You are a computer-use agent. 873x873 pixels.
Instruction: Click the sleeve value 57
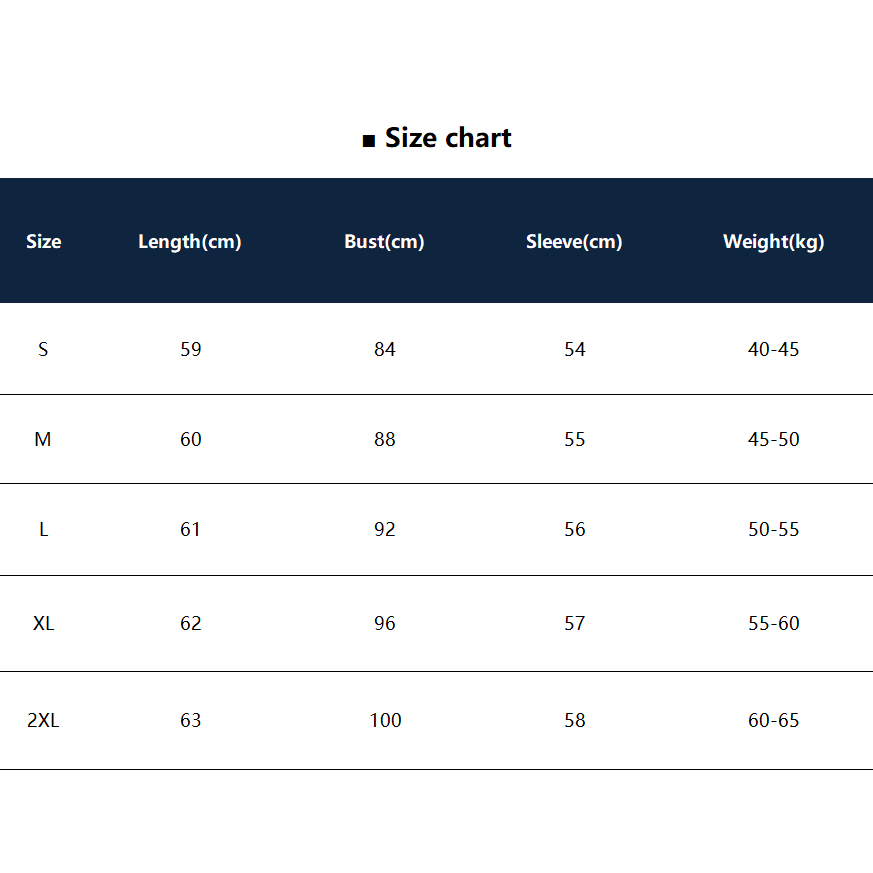tap(574, 623)
